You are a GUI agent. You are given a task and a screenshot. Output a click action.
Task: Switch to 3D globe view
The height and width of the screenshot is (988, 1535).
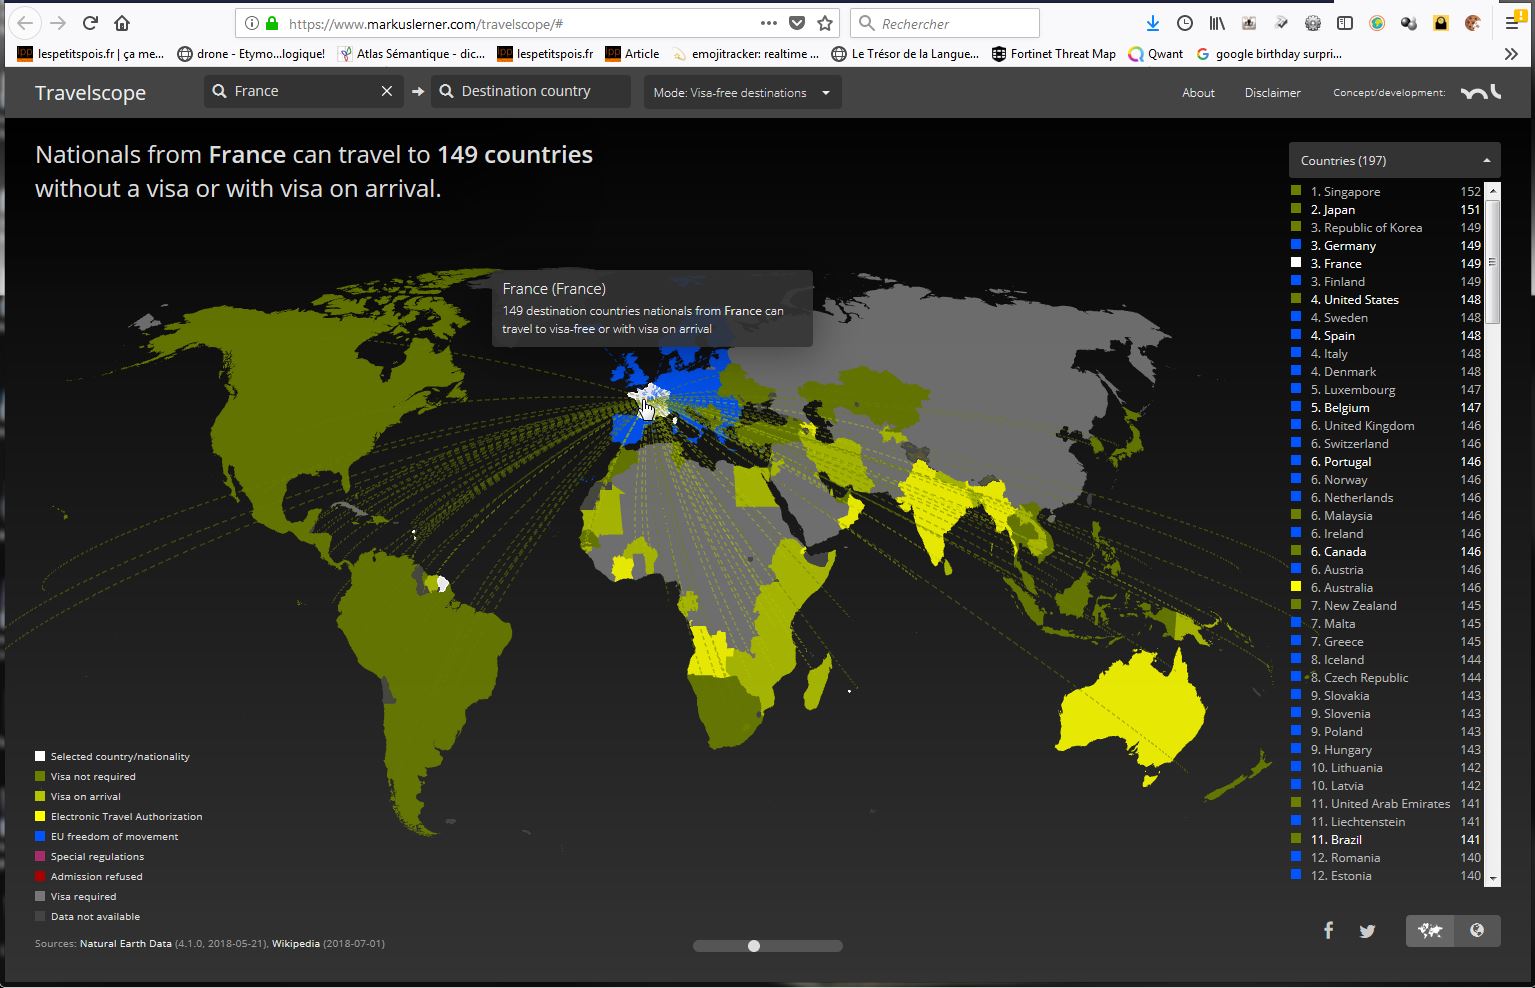(x=1477, y=931)
